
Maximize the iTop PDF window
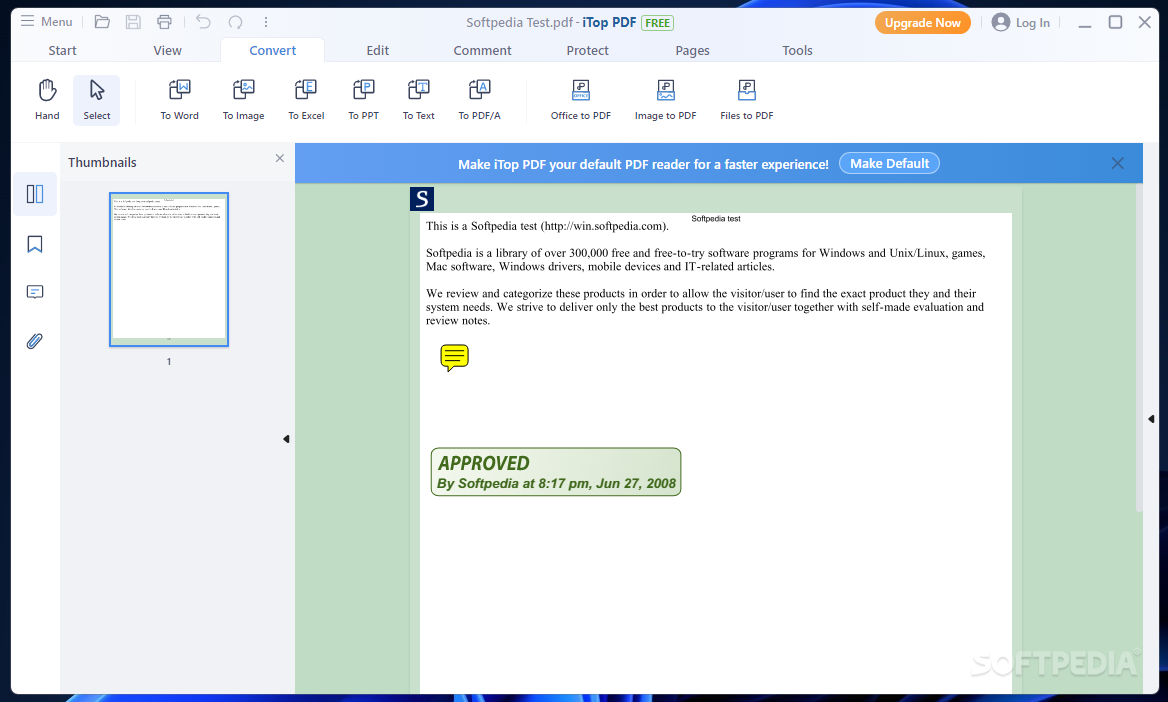(x=1115, y=22)
